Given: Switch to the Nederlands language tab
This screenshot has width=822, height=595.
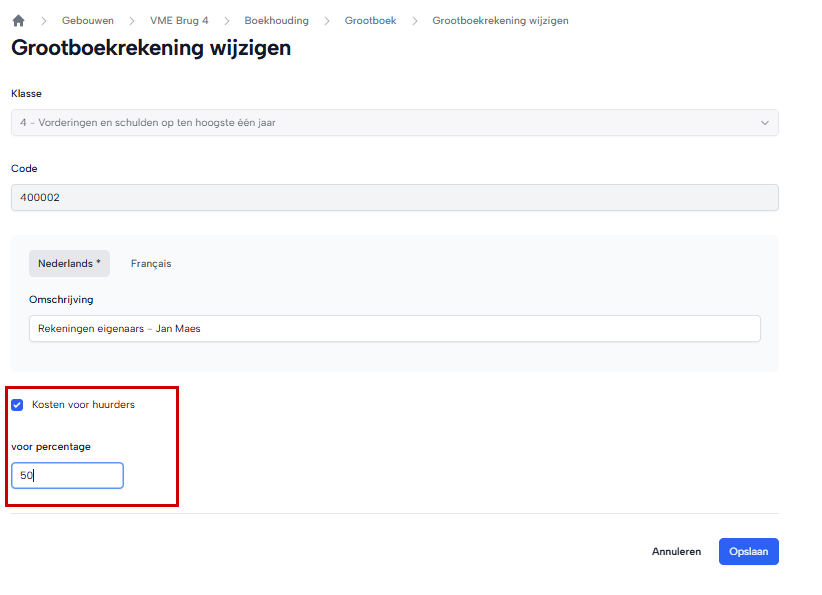Looking at the screenshot, I should coord(69,264).
